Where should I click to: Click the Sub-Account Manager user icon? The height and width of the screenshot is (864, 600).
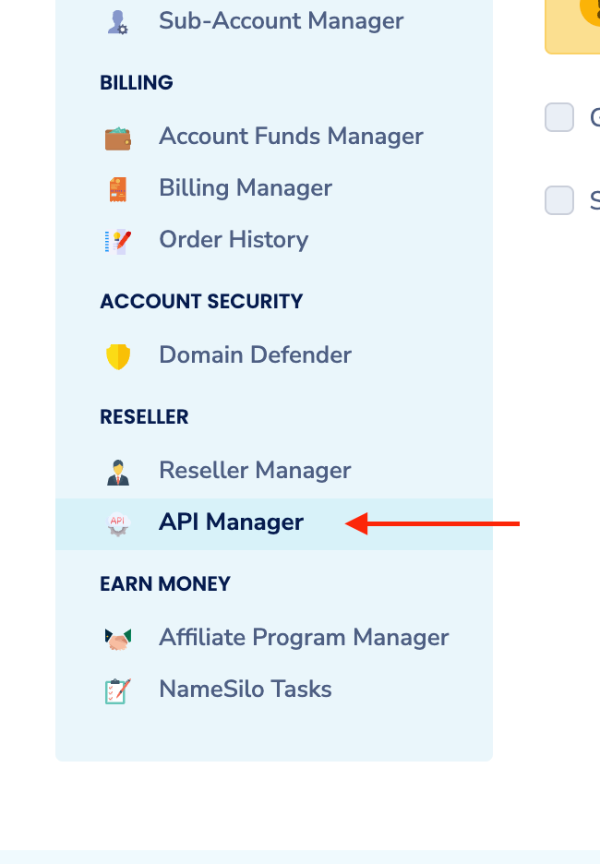tap(117, 22)
